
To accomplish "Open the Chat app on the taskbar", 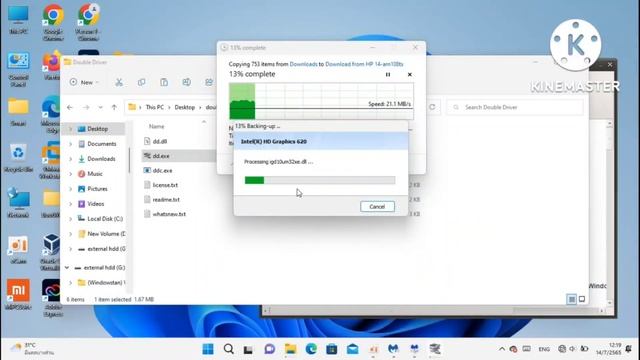I will [x=269, y=349].
